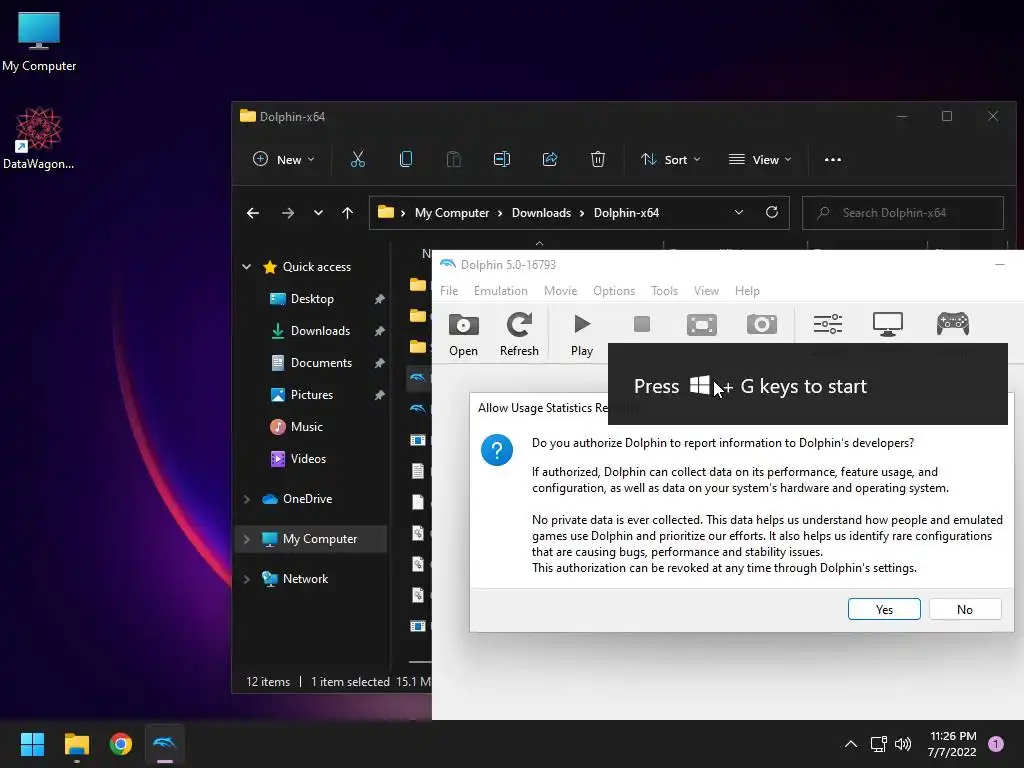Expand the OneDrive tree node
The height and width of the screenshot is (768, 1024).
click(x=247, y=499)
